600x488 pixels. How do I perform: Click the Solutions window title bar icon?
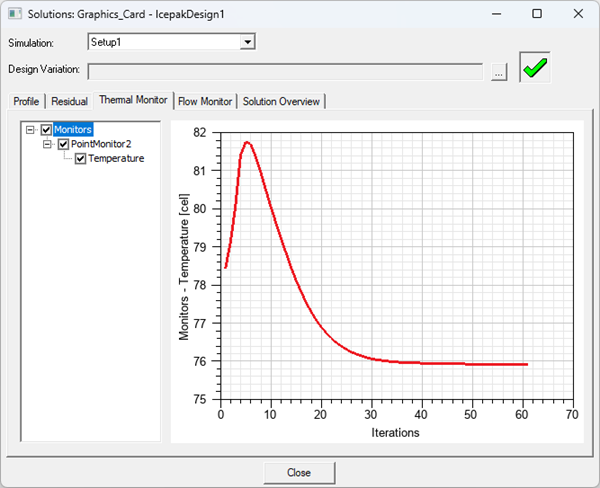pos(15,15)
